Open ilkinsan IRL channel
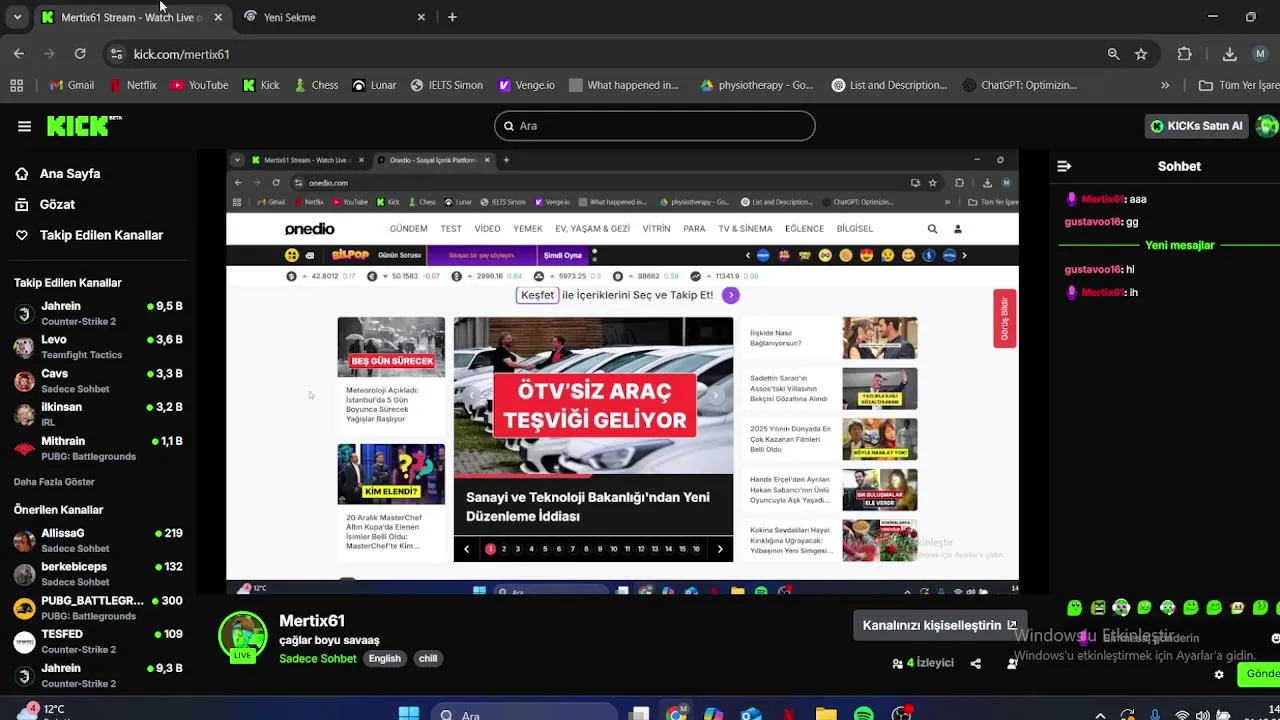 click(98, 414)
